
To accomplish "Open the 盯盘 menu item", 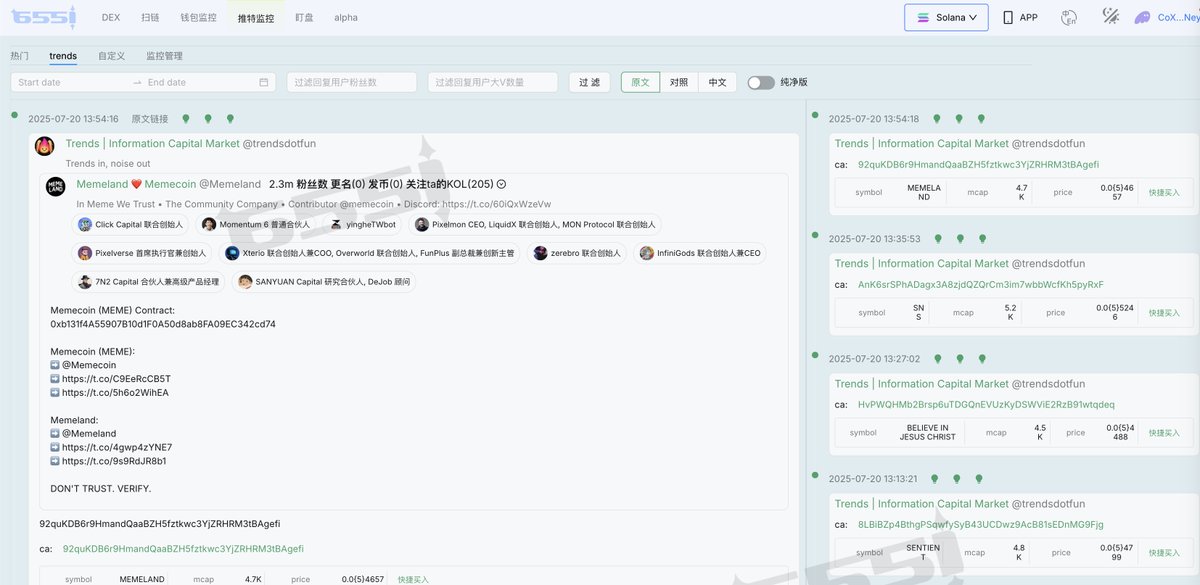I will tap(305, 17).
